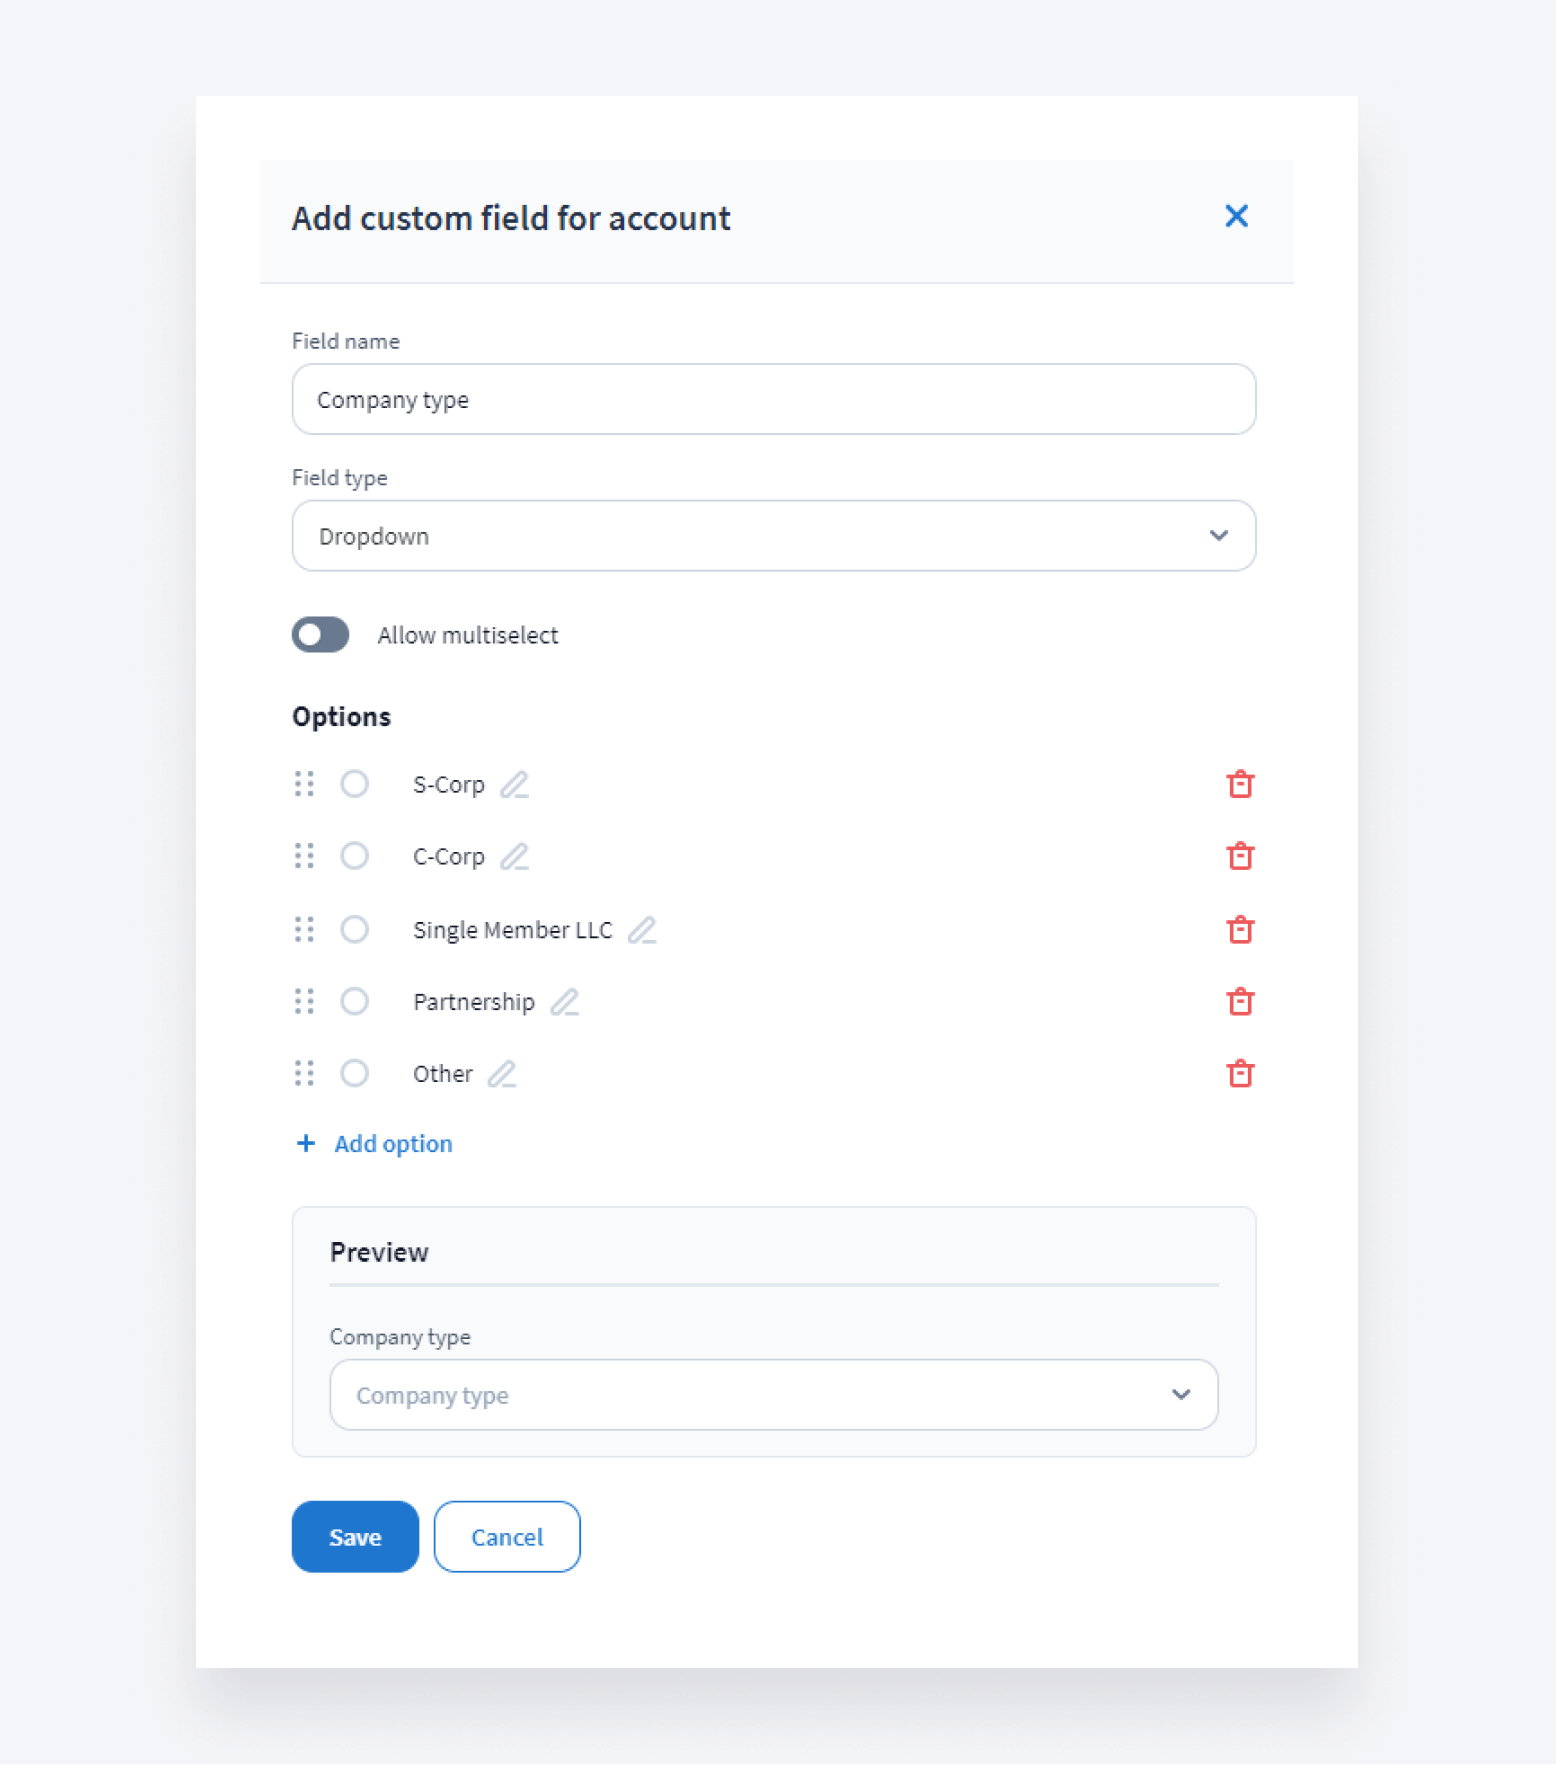1556x1776 pixels.
Task: Enable the Allow multiselect toggle
Action: pyautogui.click(x=320, y=635)
